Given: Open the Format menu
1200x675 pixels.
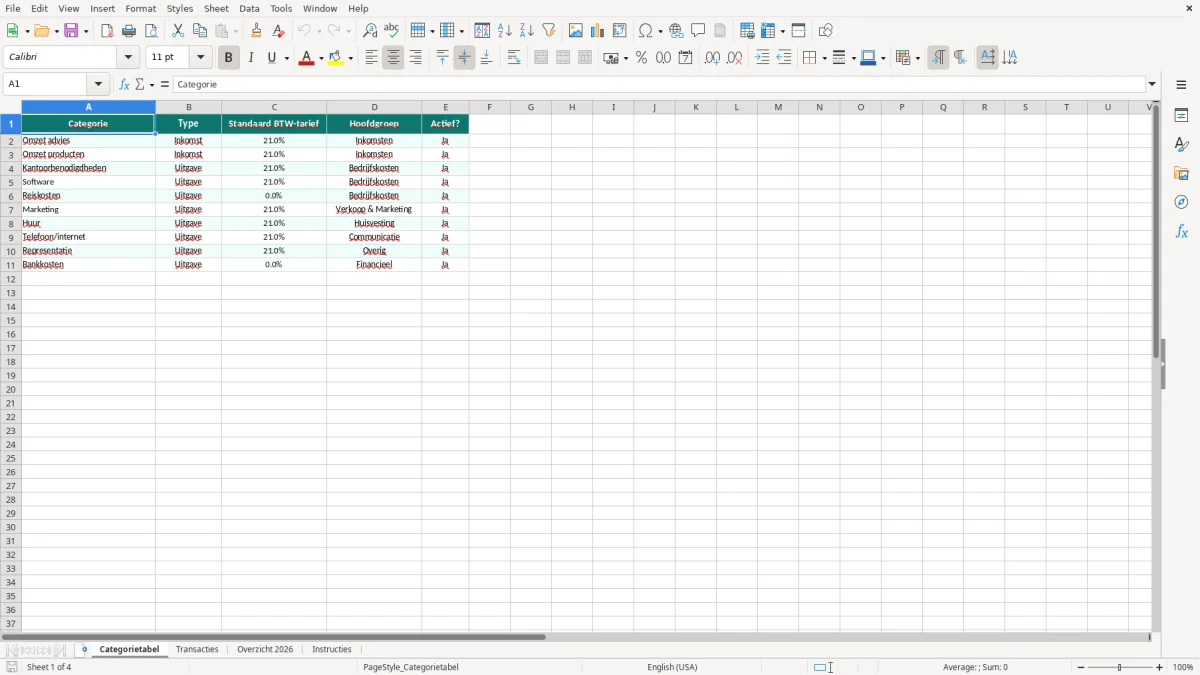Looking at the screenshot, I should (140, 8).
